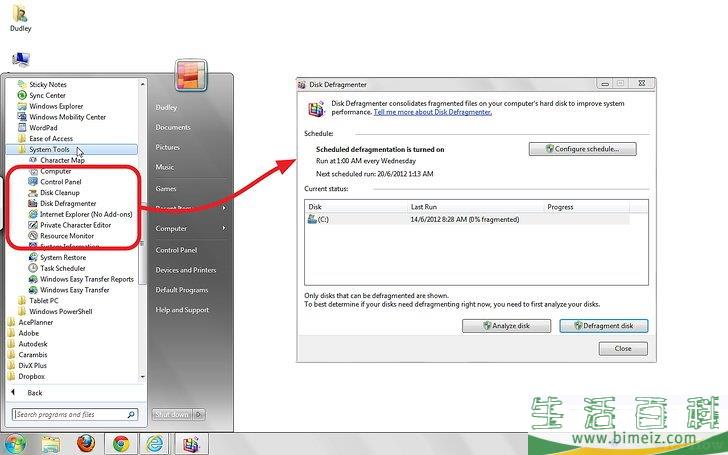Image resolution: width=728 pixels, height=455 pixels.
Task: Click the Shut down button
Action: click(x=172, y=414)
